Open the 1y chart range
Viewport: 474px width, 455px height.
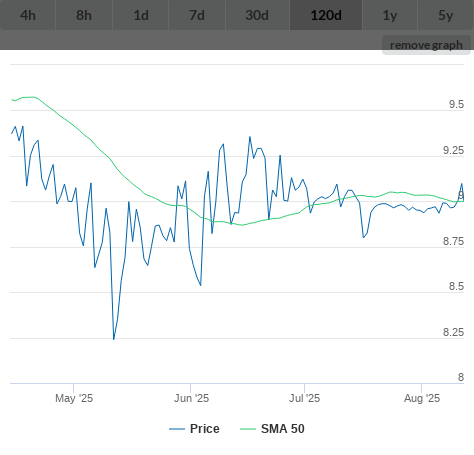pyautogui.click(x=390, y=15)
